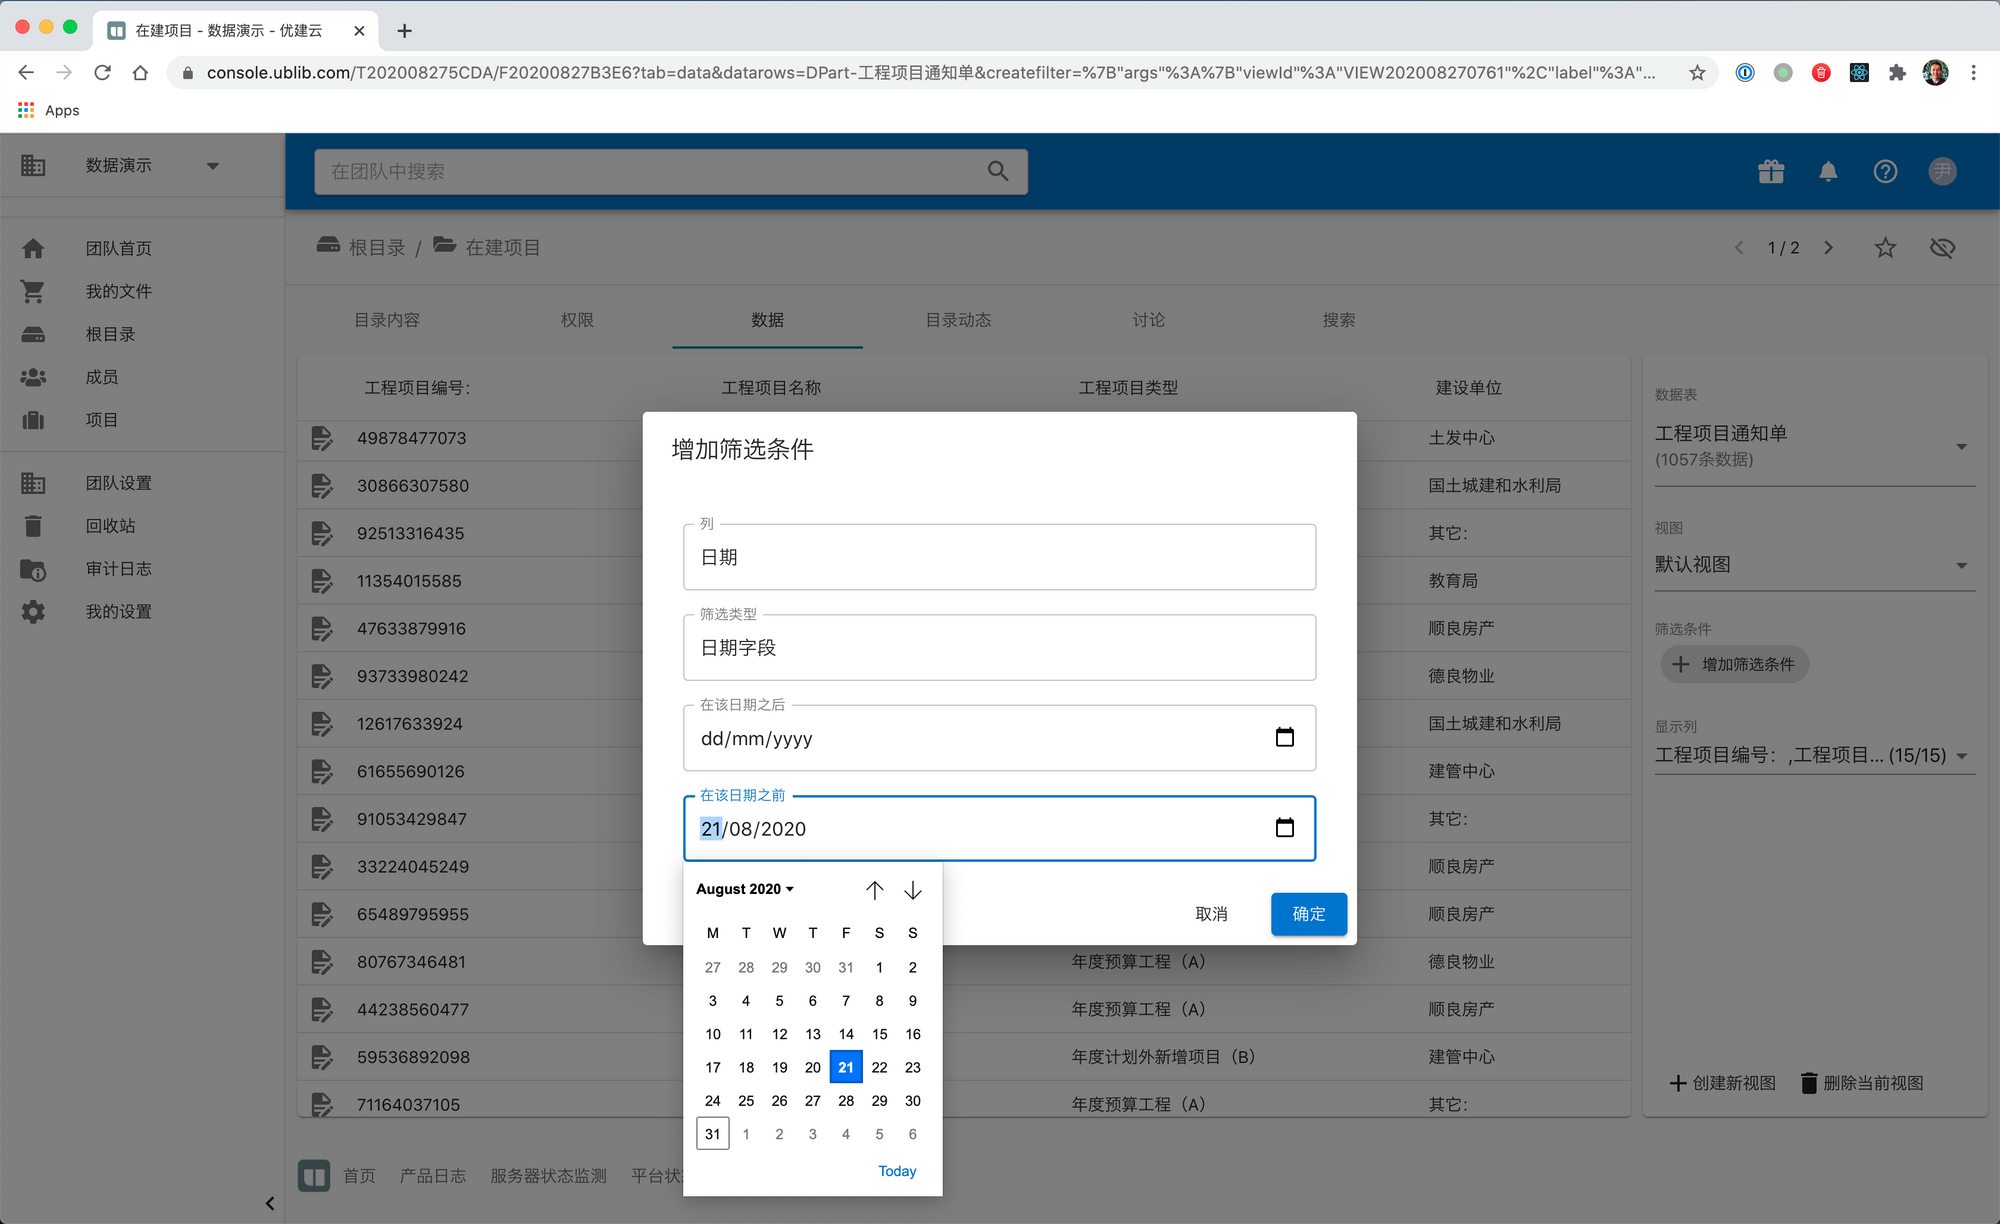Toggle the hidden-eye visibility icon
This screenshot has height=1224, width=2000.
[1942, 247]
